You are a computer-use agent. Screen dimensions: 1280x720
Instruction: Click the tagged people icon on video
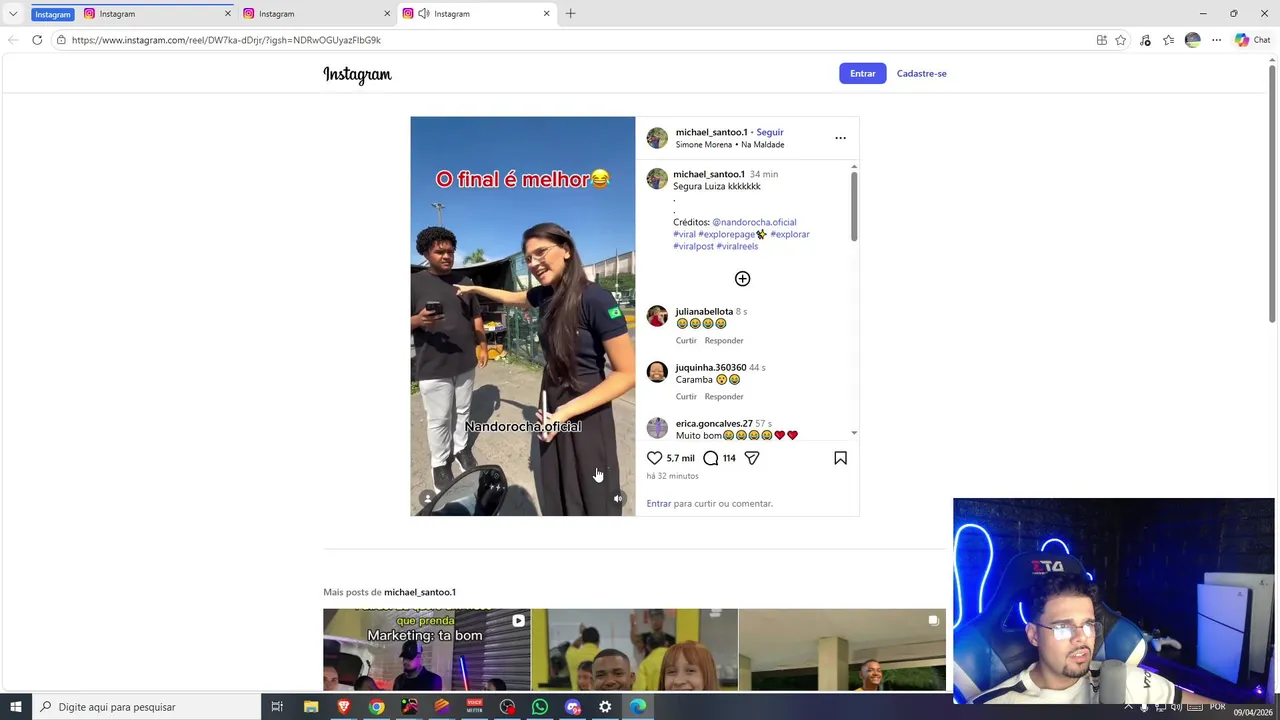[428, 498]
